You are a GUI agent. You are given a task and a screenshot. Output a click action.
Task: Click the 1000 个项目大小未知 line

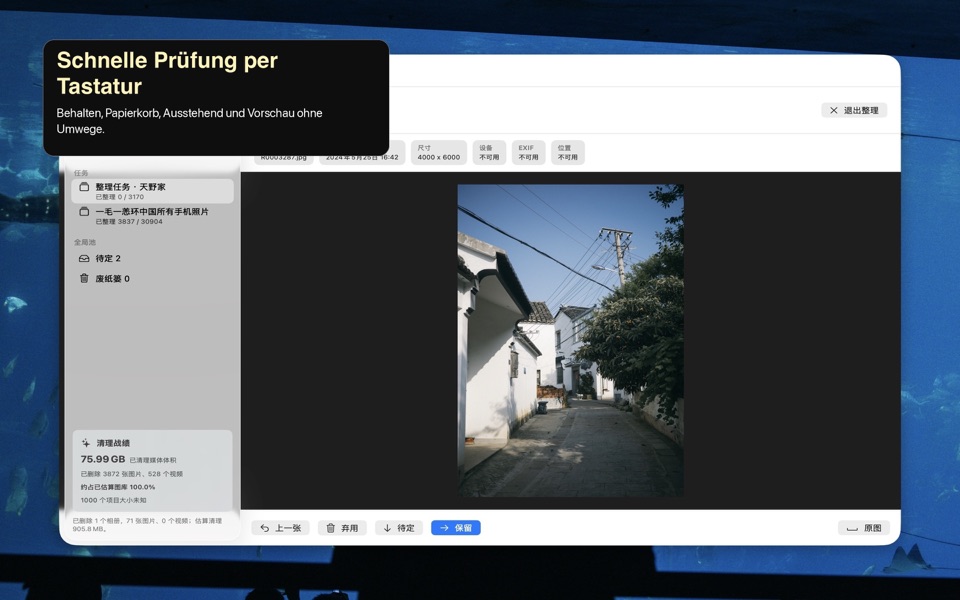coord(113,500)
